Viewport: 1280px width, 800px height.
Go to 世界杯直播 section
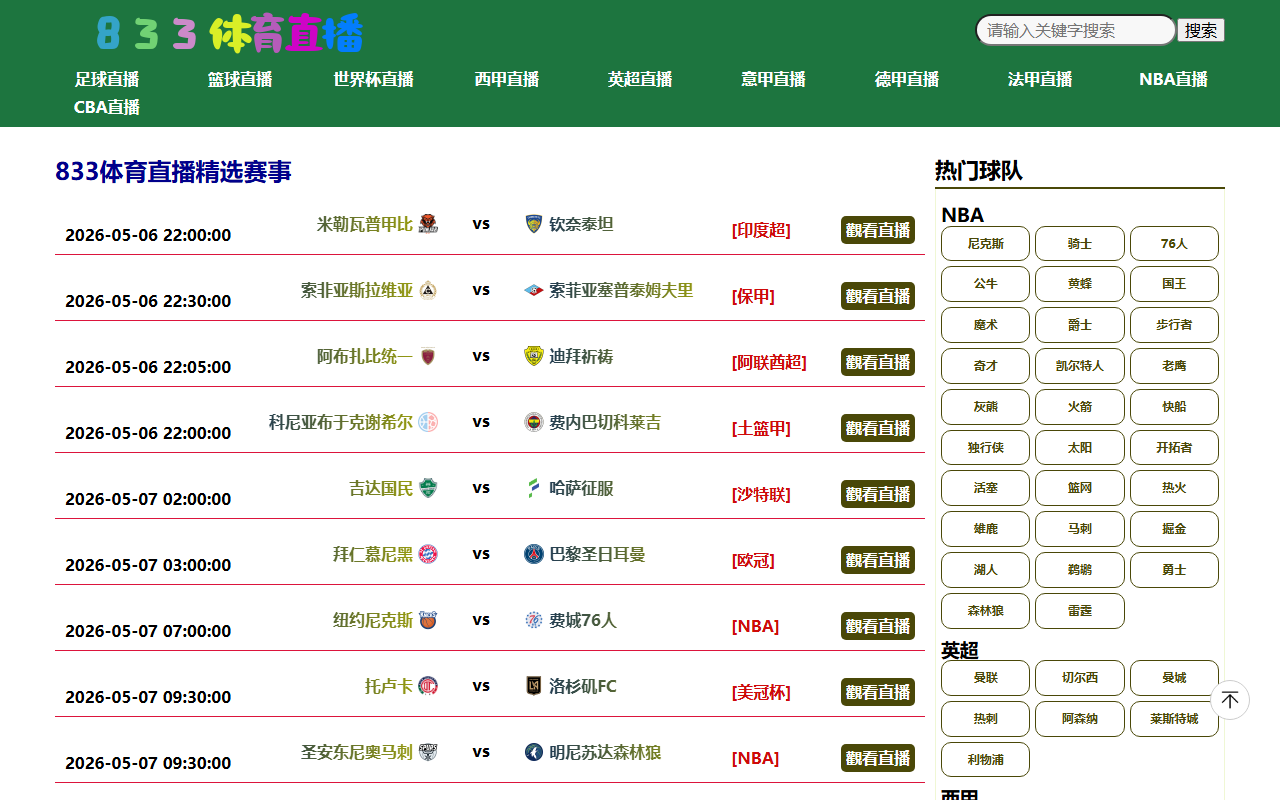[x=373, y=79]
